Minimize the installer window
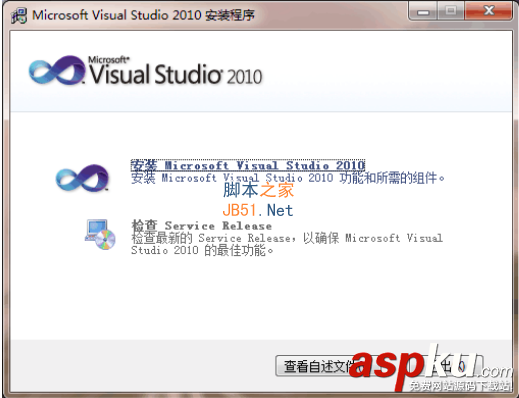 [x=423, y=11]
